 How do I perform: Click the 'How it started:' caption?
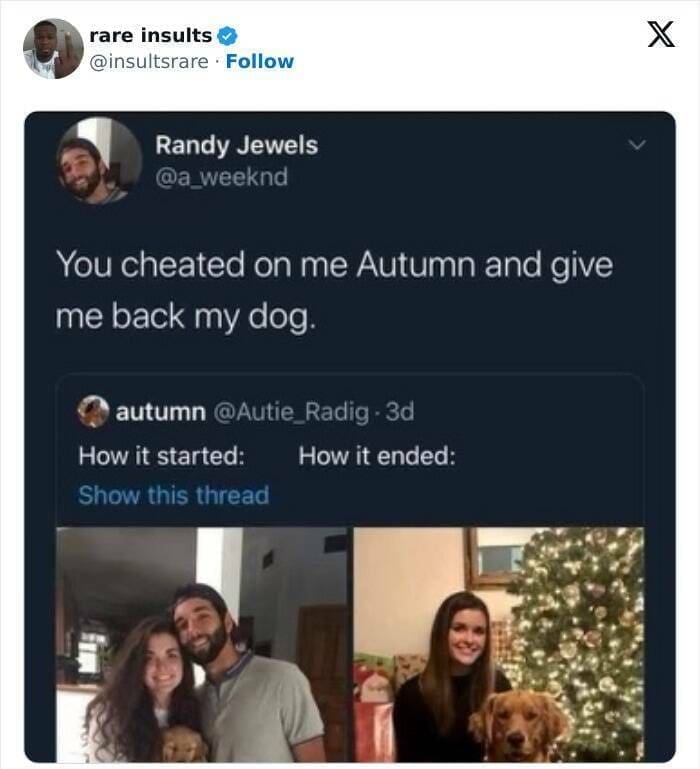tap(162, 455)
